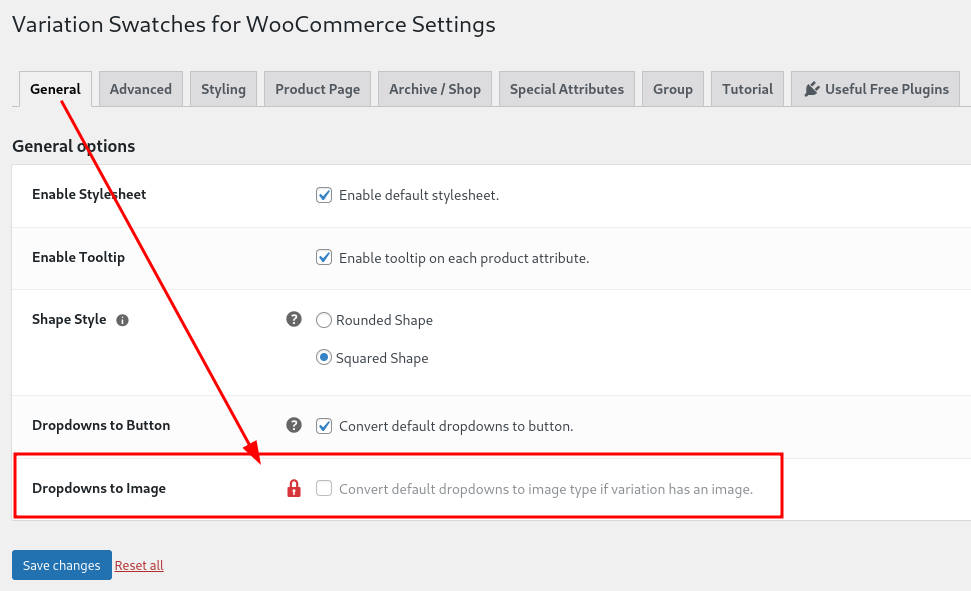The width and height of the screenshot is (971, 591).
Task: Check the Convert default dropdowns to image checkbox
Action: click(x=324, y=488)
